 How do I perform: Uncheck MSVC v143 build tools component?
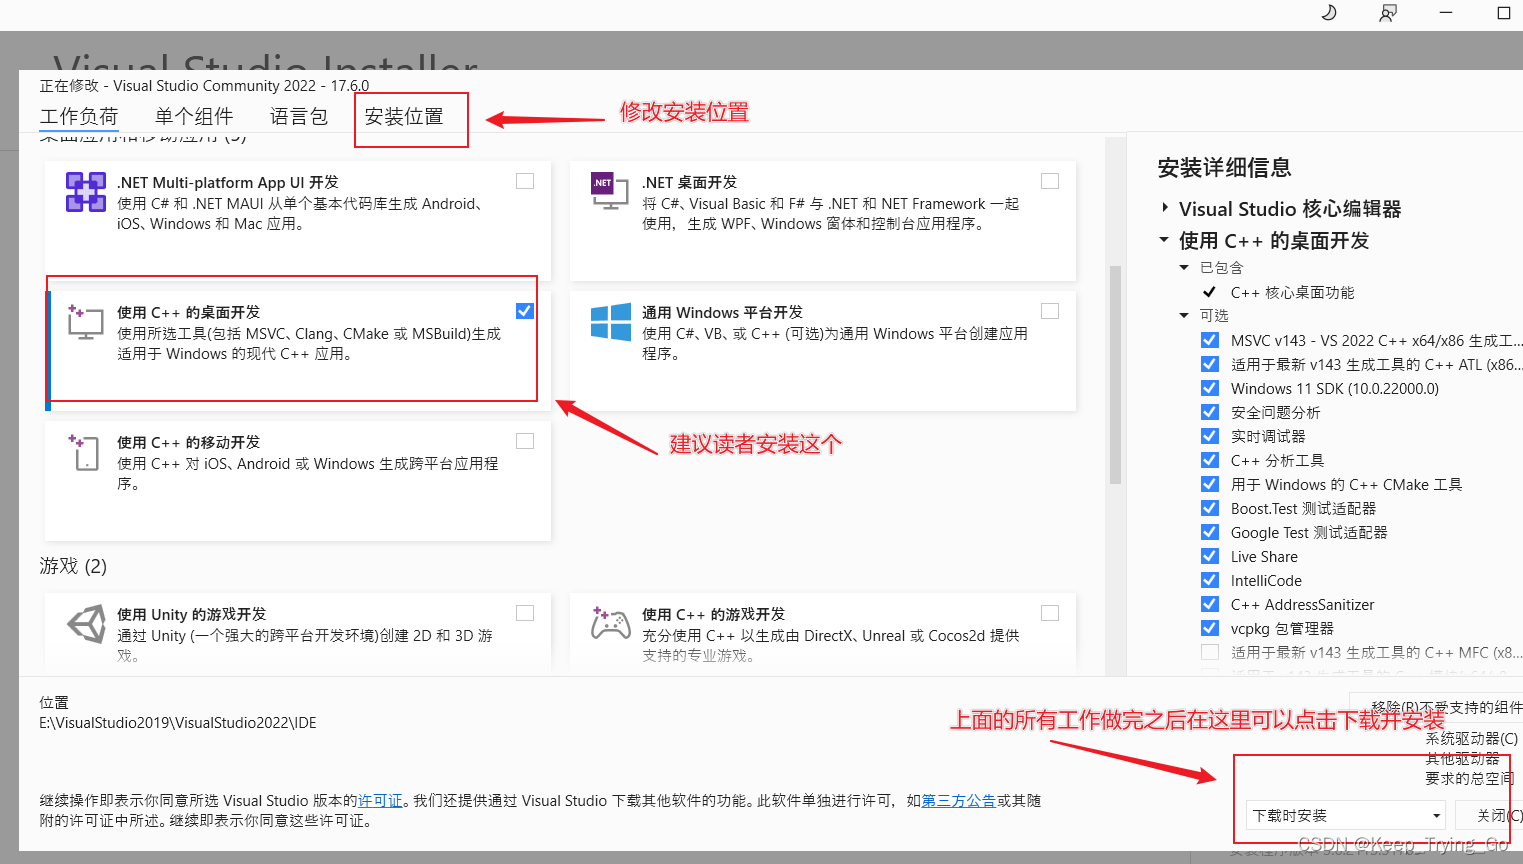click(1210, 340)
